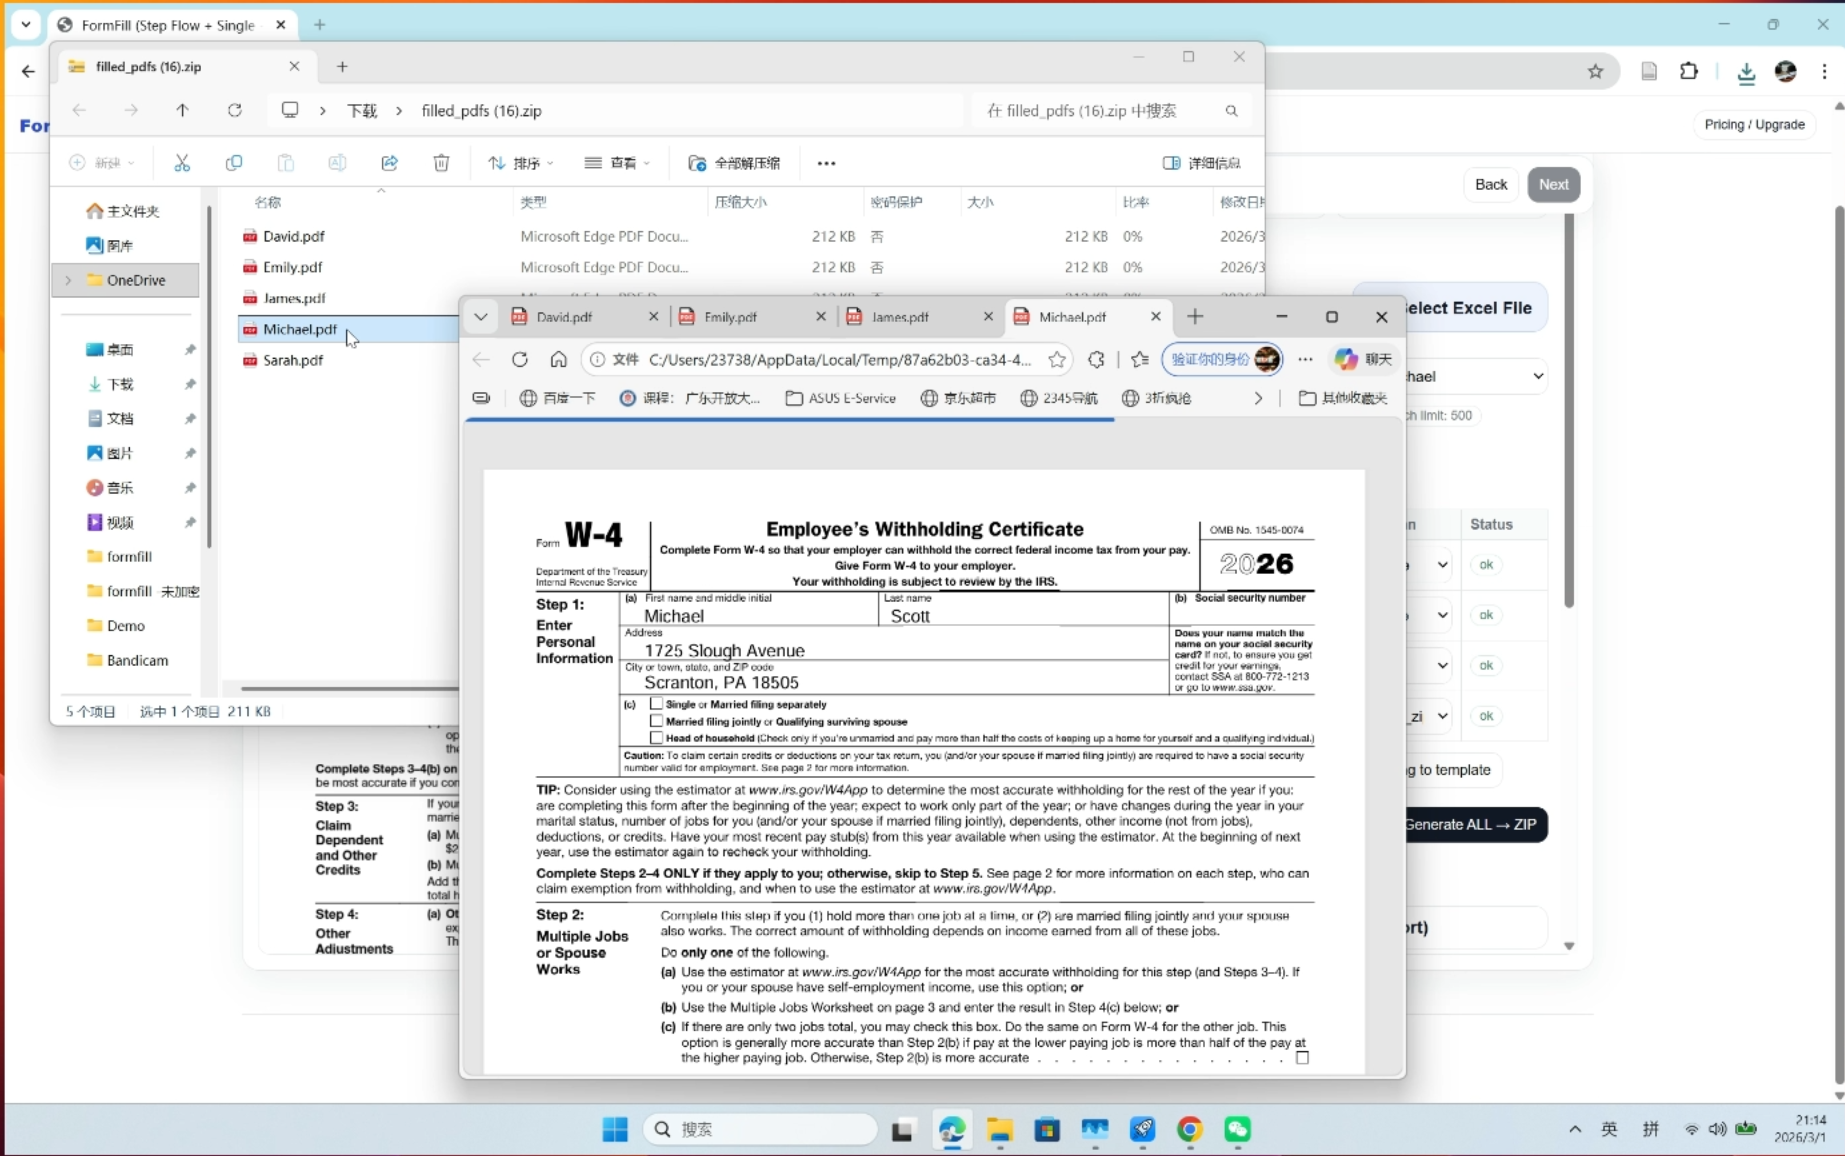Check the Head of household box on the W-4

pyautogui.click(x=657, y=738)
